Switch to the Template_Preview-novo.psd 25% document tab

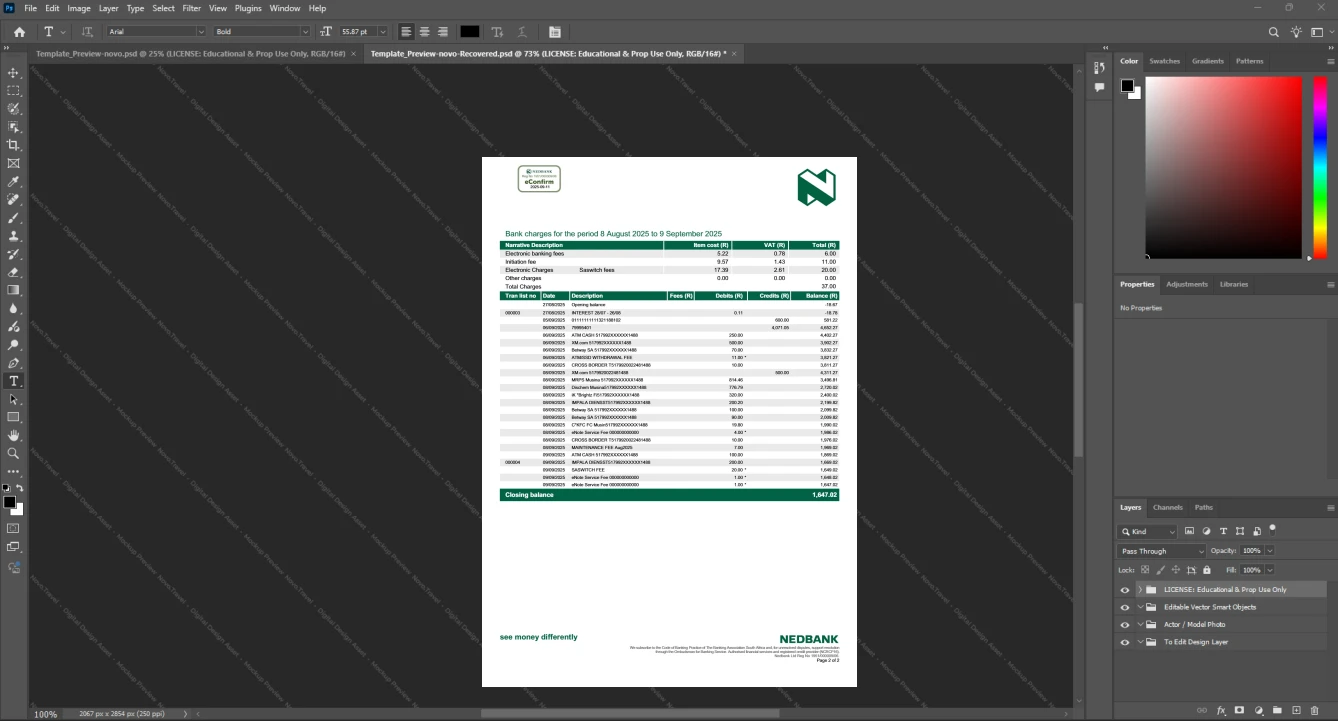pyautogui.click(x=190, y=53)
